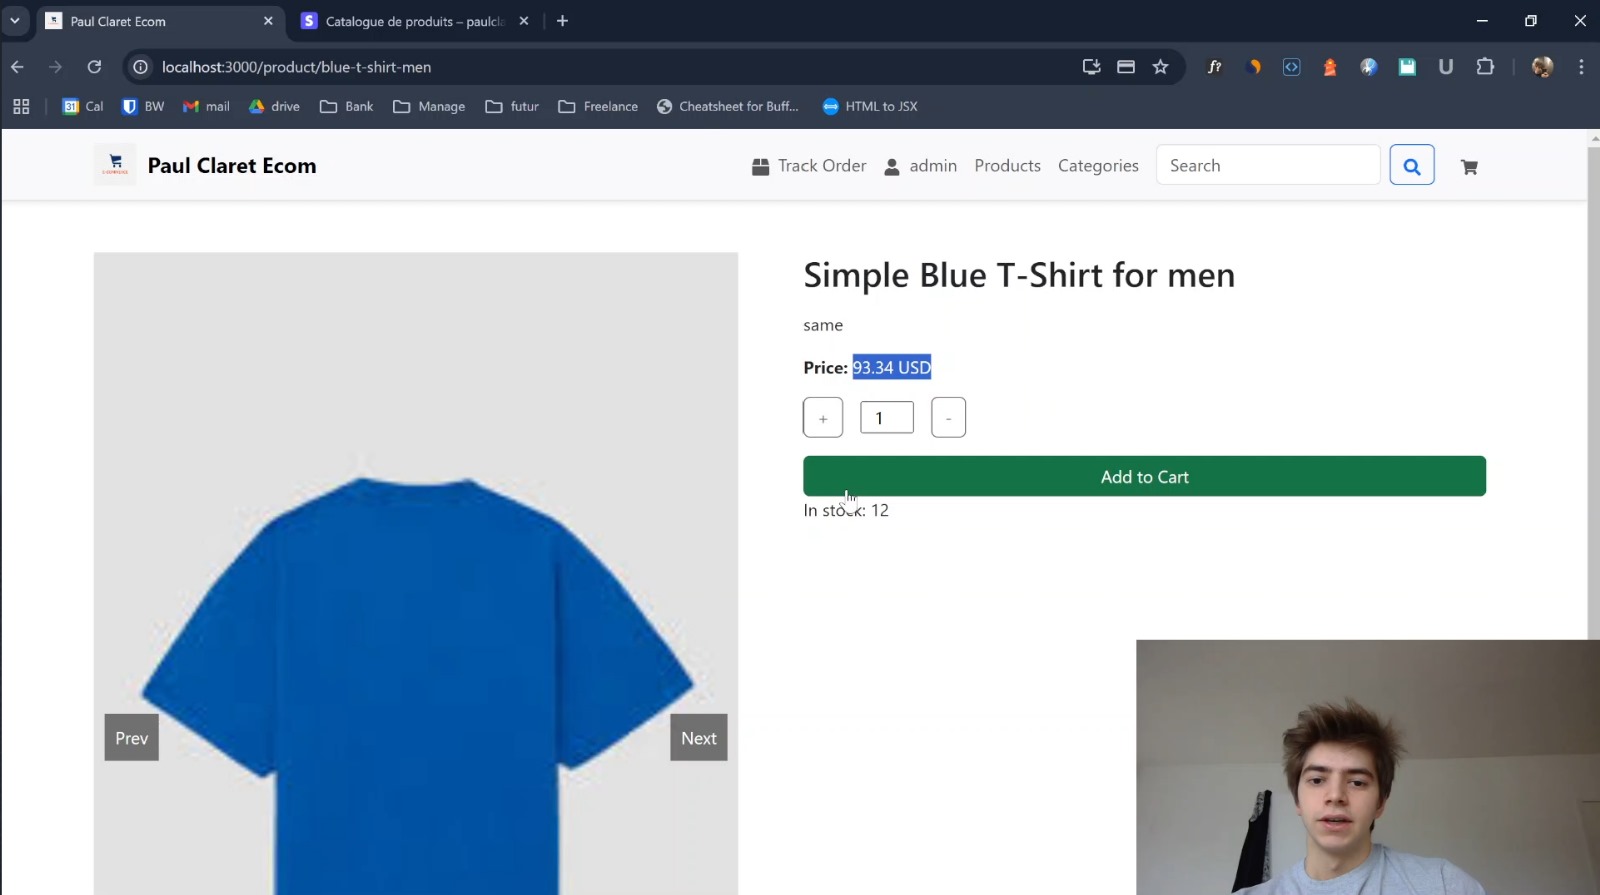Open the fonts 'f?' extension icon
Image resolution: width=1600 pixels, height=895 pixels.
[x=1214, y=67]
